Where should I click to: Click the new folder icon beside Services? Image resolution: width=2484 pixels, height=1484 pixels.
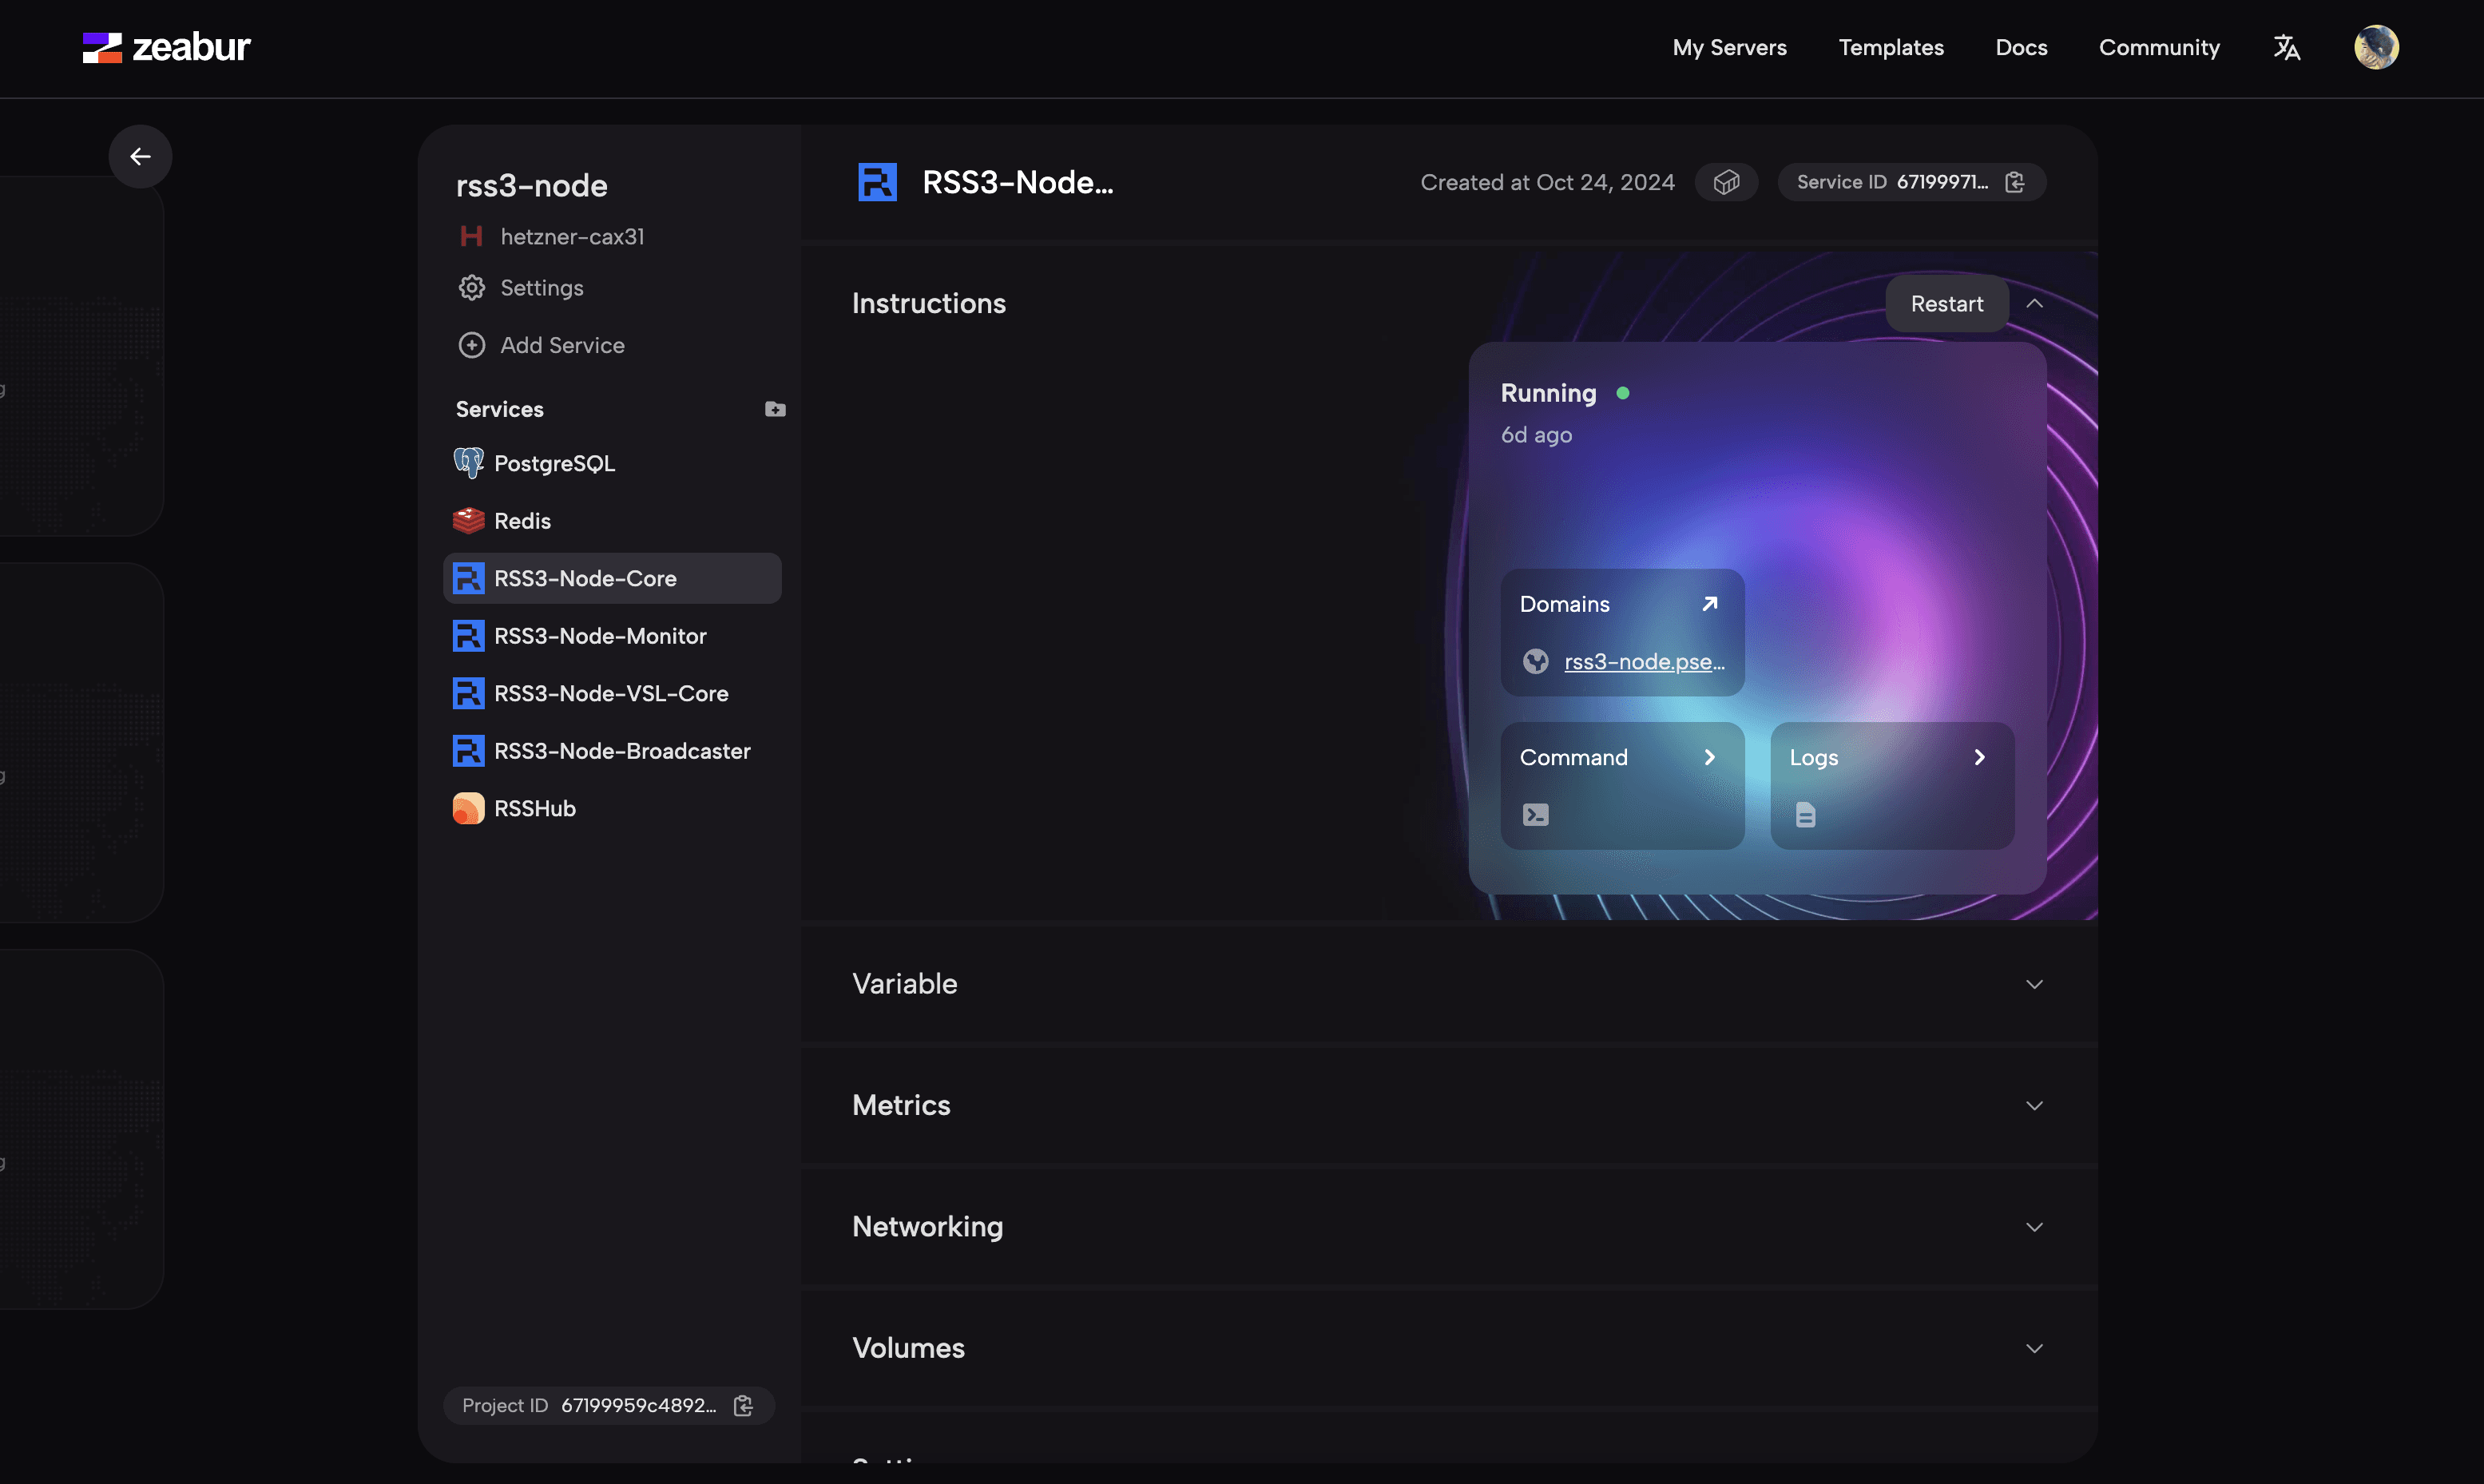point(775,409)
